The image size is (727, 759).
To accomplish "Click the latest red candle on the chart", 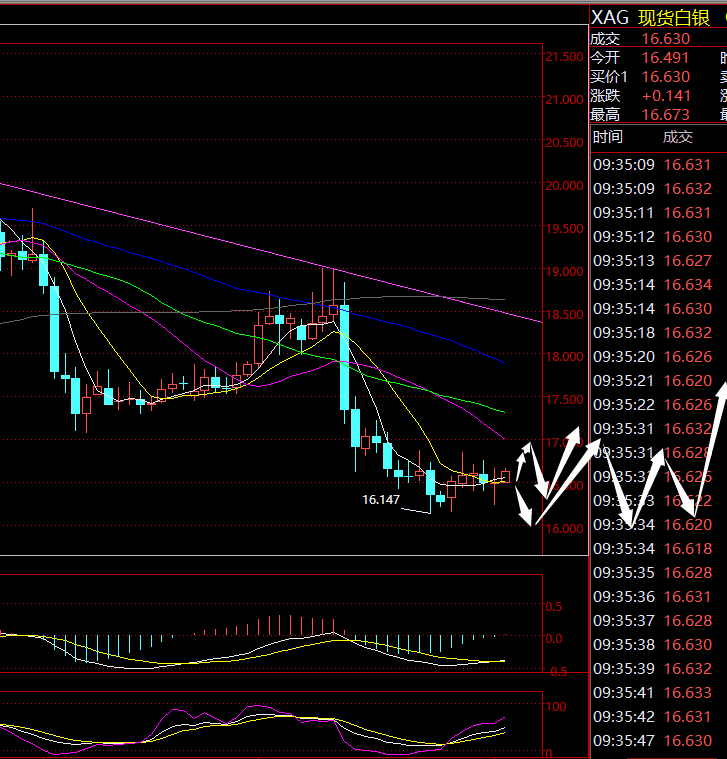I will coord(505,476).
